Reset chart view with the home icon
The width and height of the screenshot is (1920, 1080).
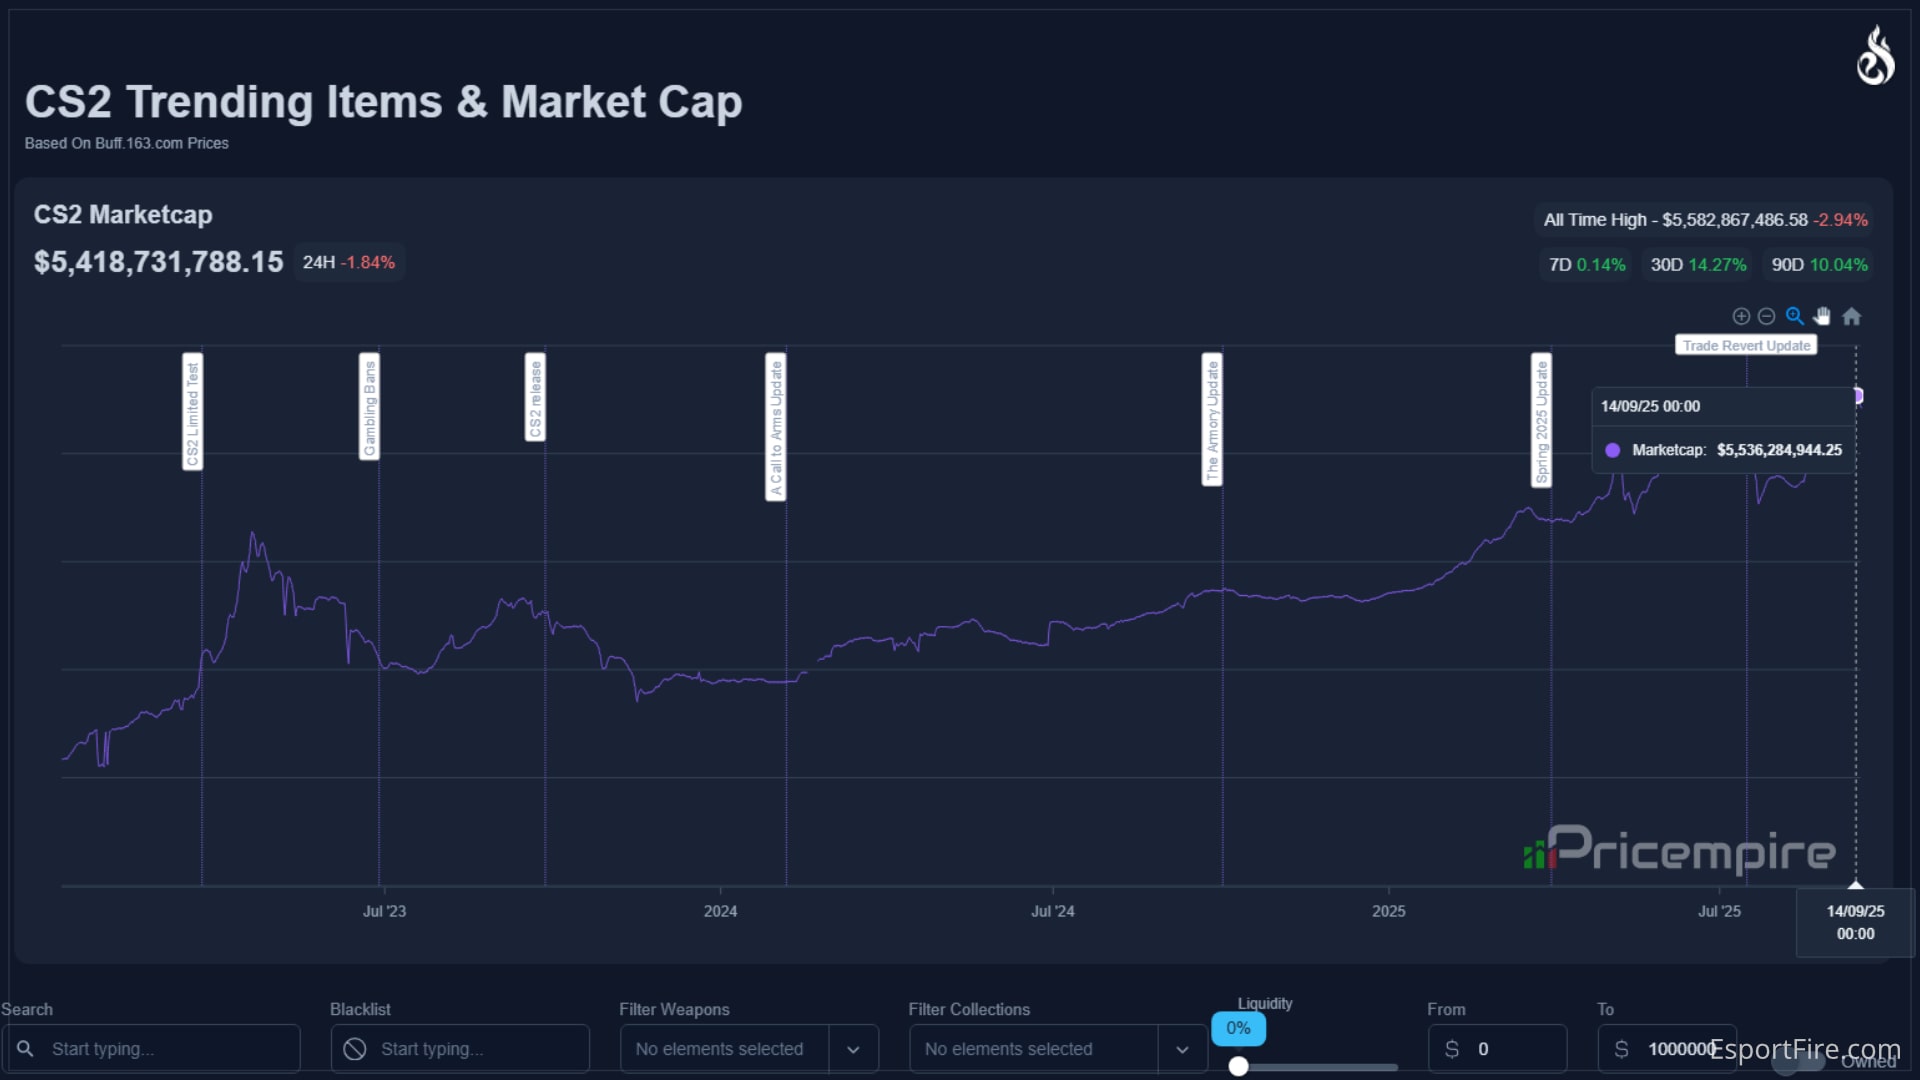tap(1852, 316)
